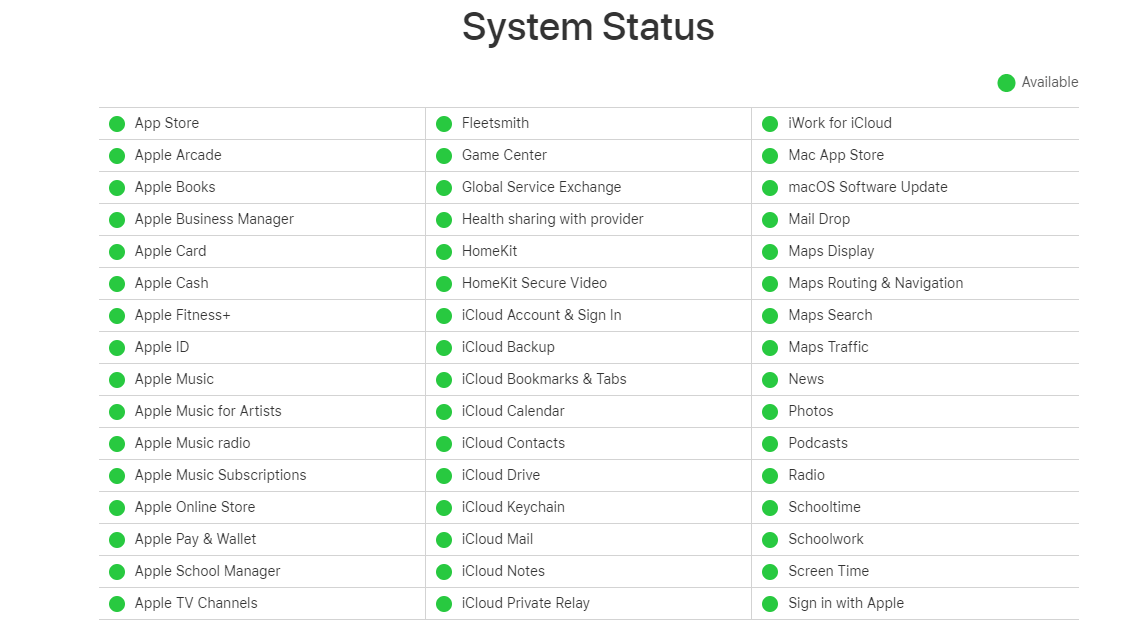1141x620 pixels.
Task: Click the Available legend green dot
Action: click(x=1006, y=83)
